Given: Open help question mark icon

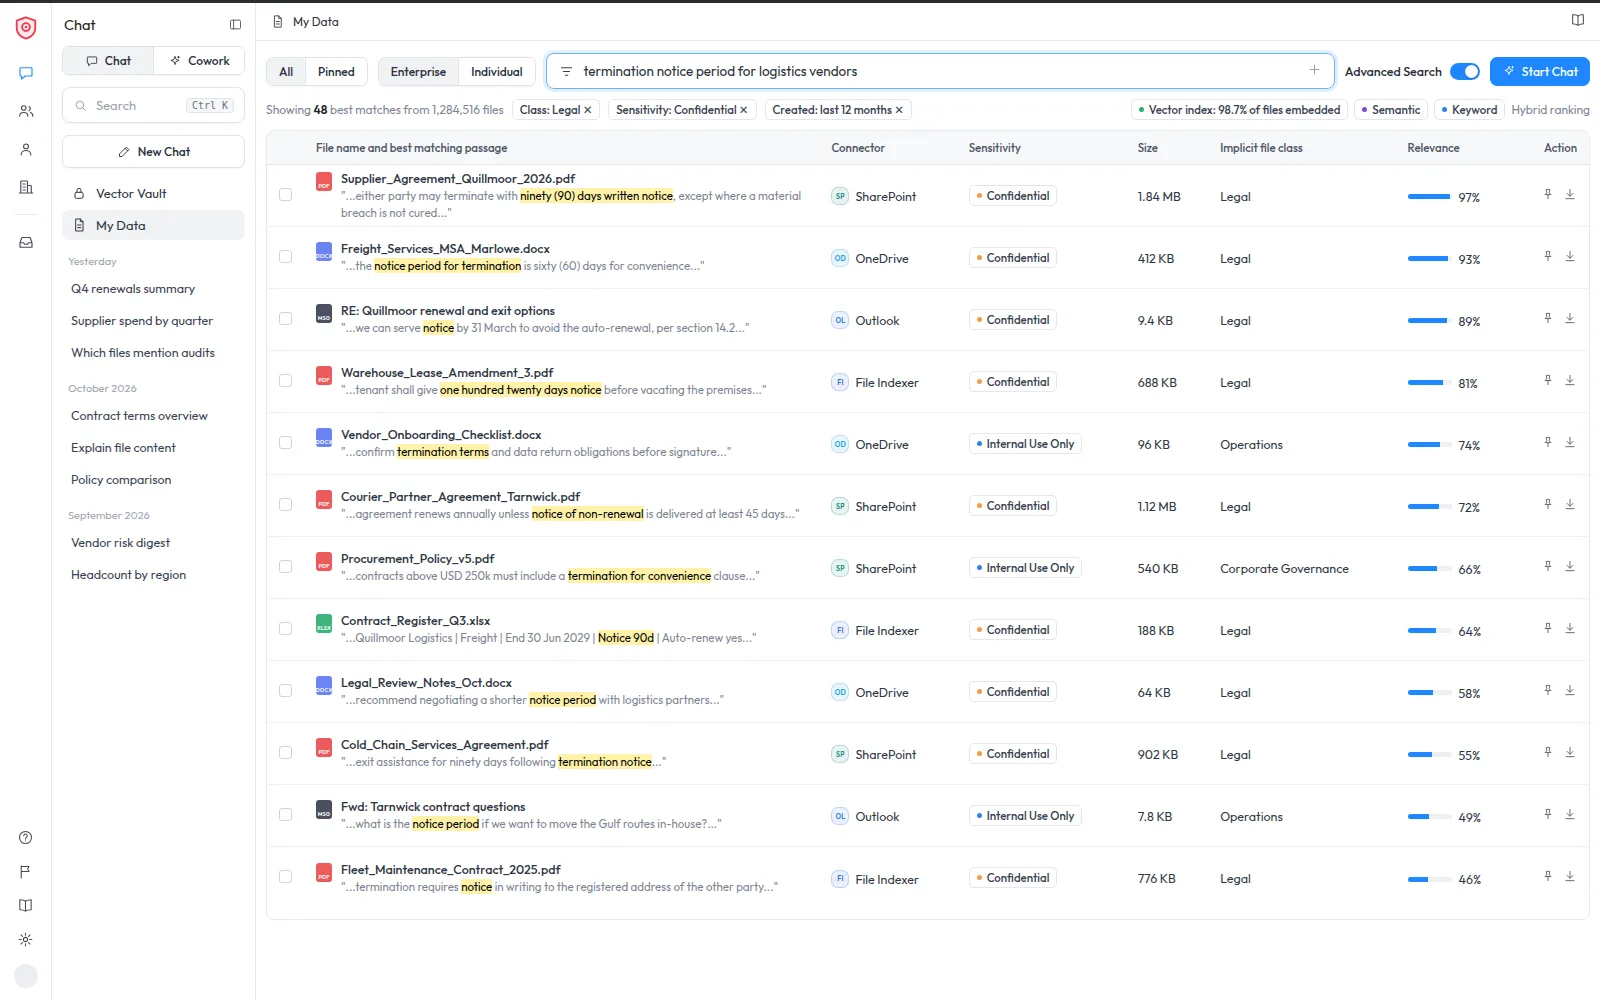Looking at the screenshot, I should point(26,838).
